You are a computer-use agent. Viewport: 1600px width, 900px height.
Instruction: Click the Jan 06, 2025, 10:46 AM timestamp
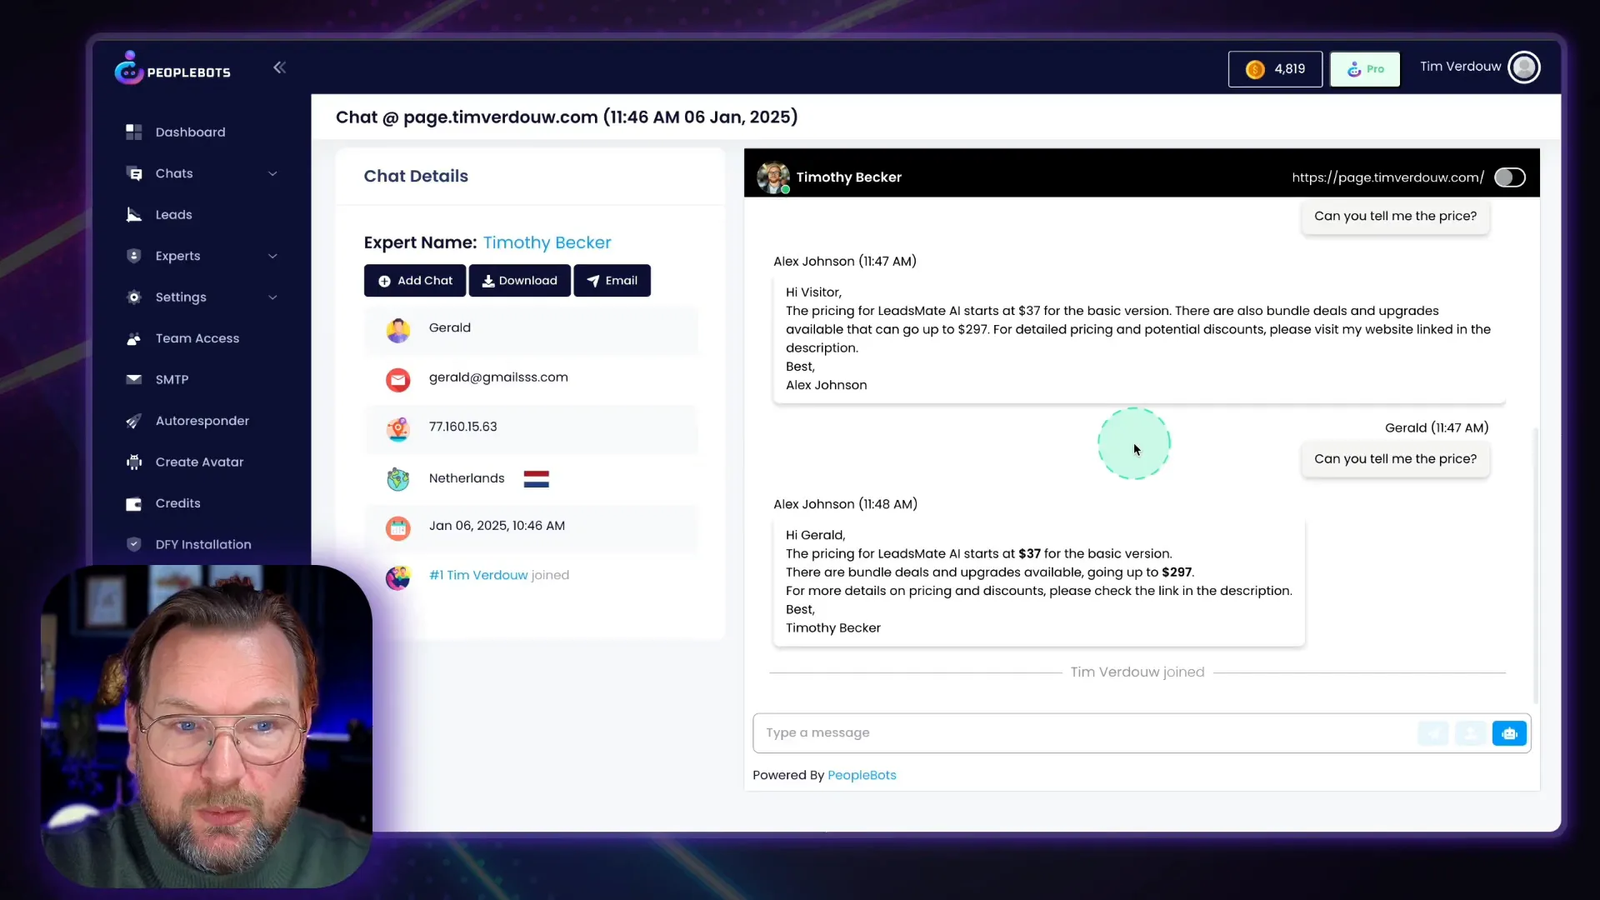tap(497, 525)
